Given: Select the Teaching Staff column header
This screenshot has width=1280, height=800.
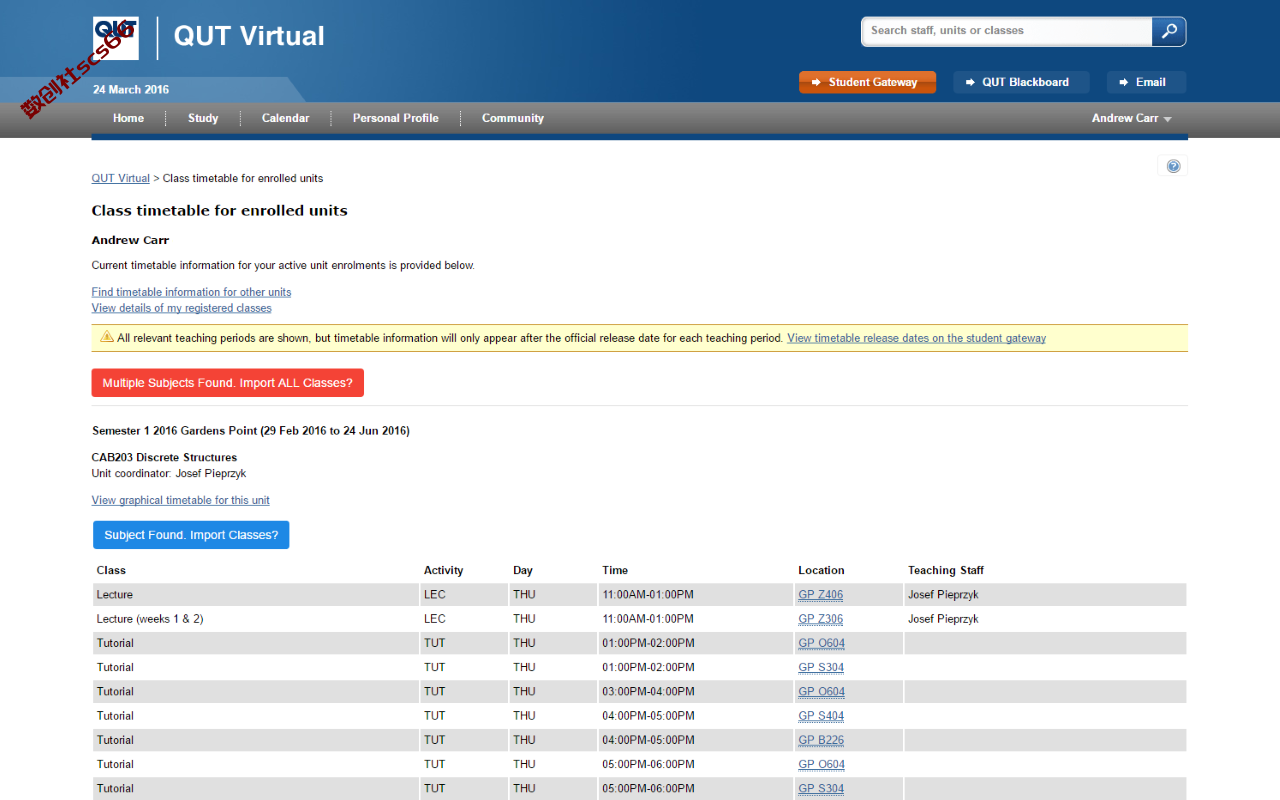Looking at the screenshot, I should click(946, 570).
